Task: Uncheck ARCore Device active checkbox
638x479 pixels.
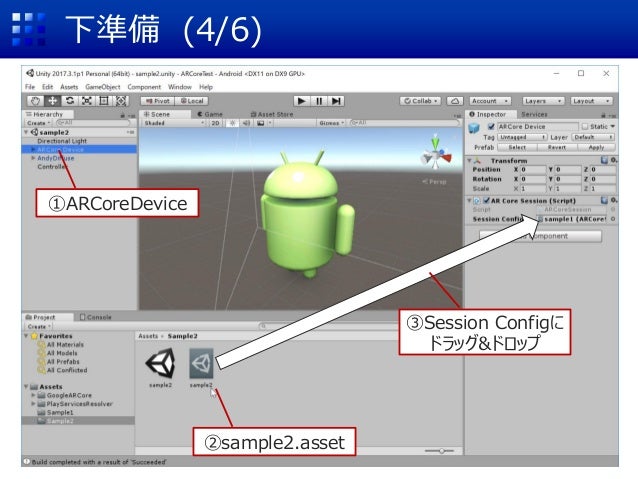Action: (491, 127)
